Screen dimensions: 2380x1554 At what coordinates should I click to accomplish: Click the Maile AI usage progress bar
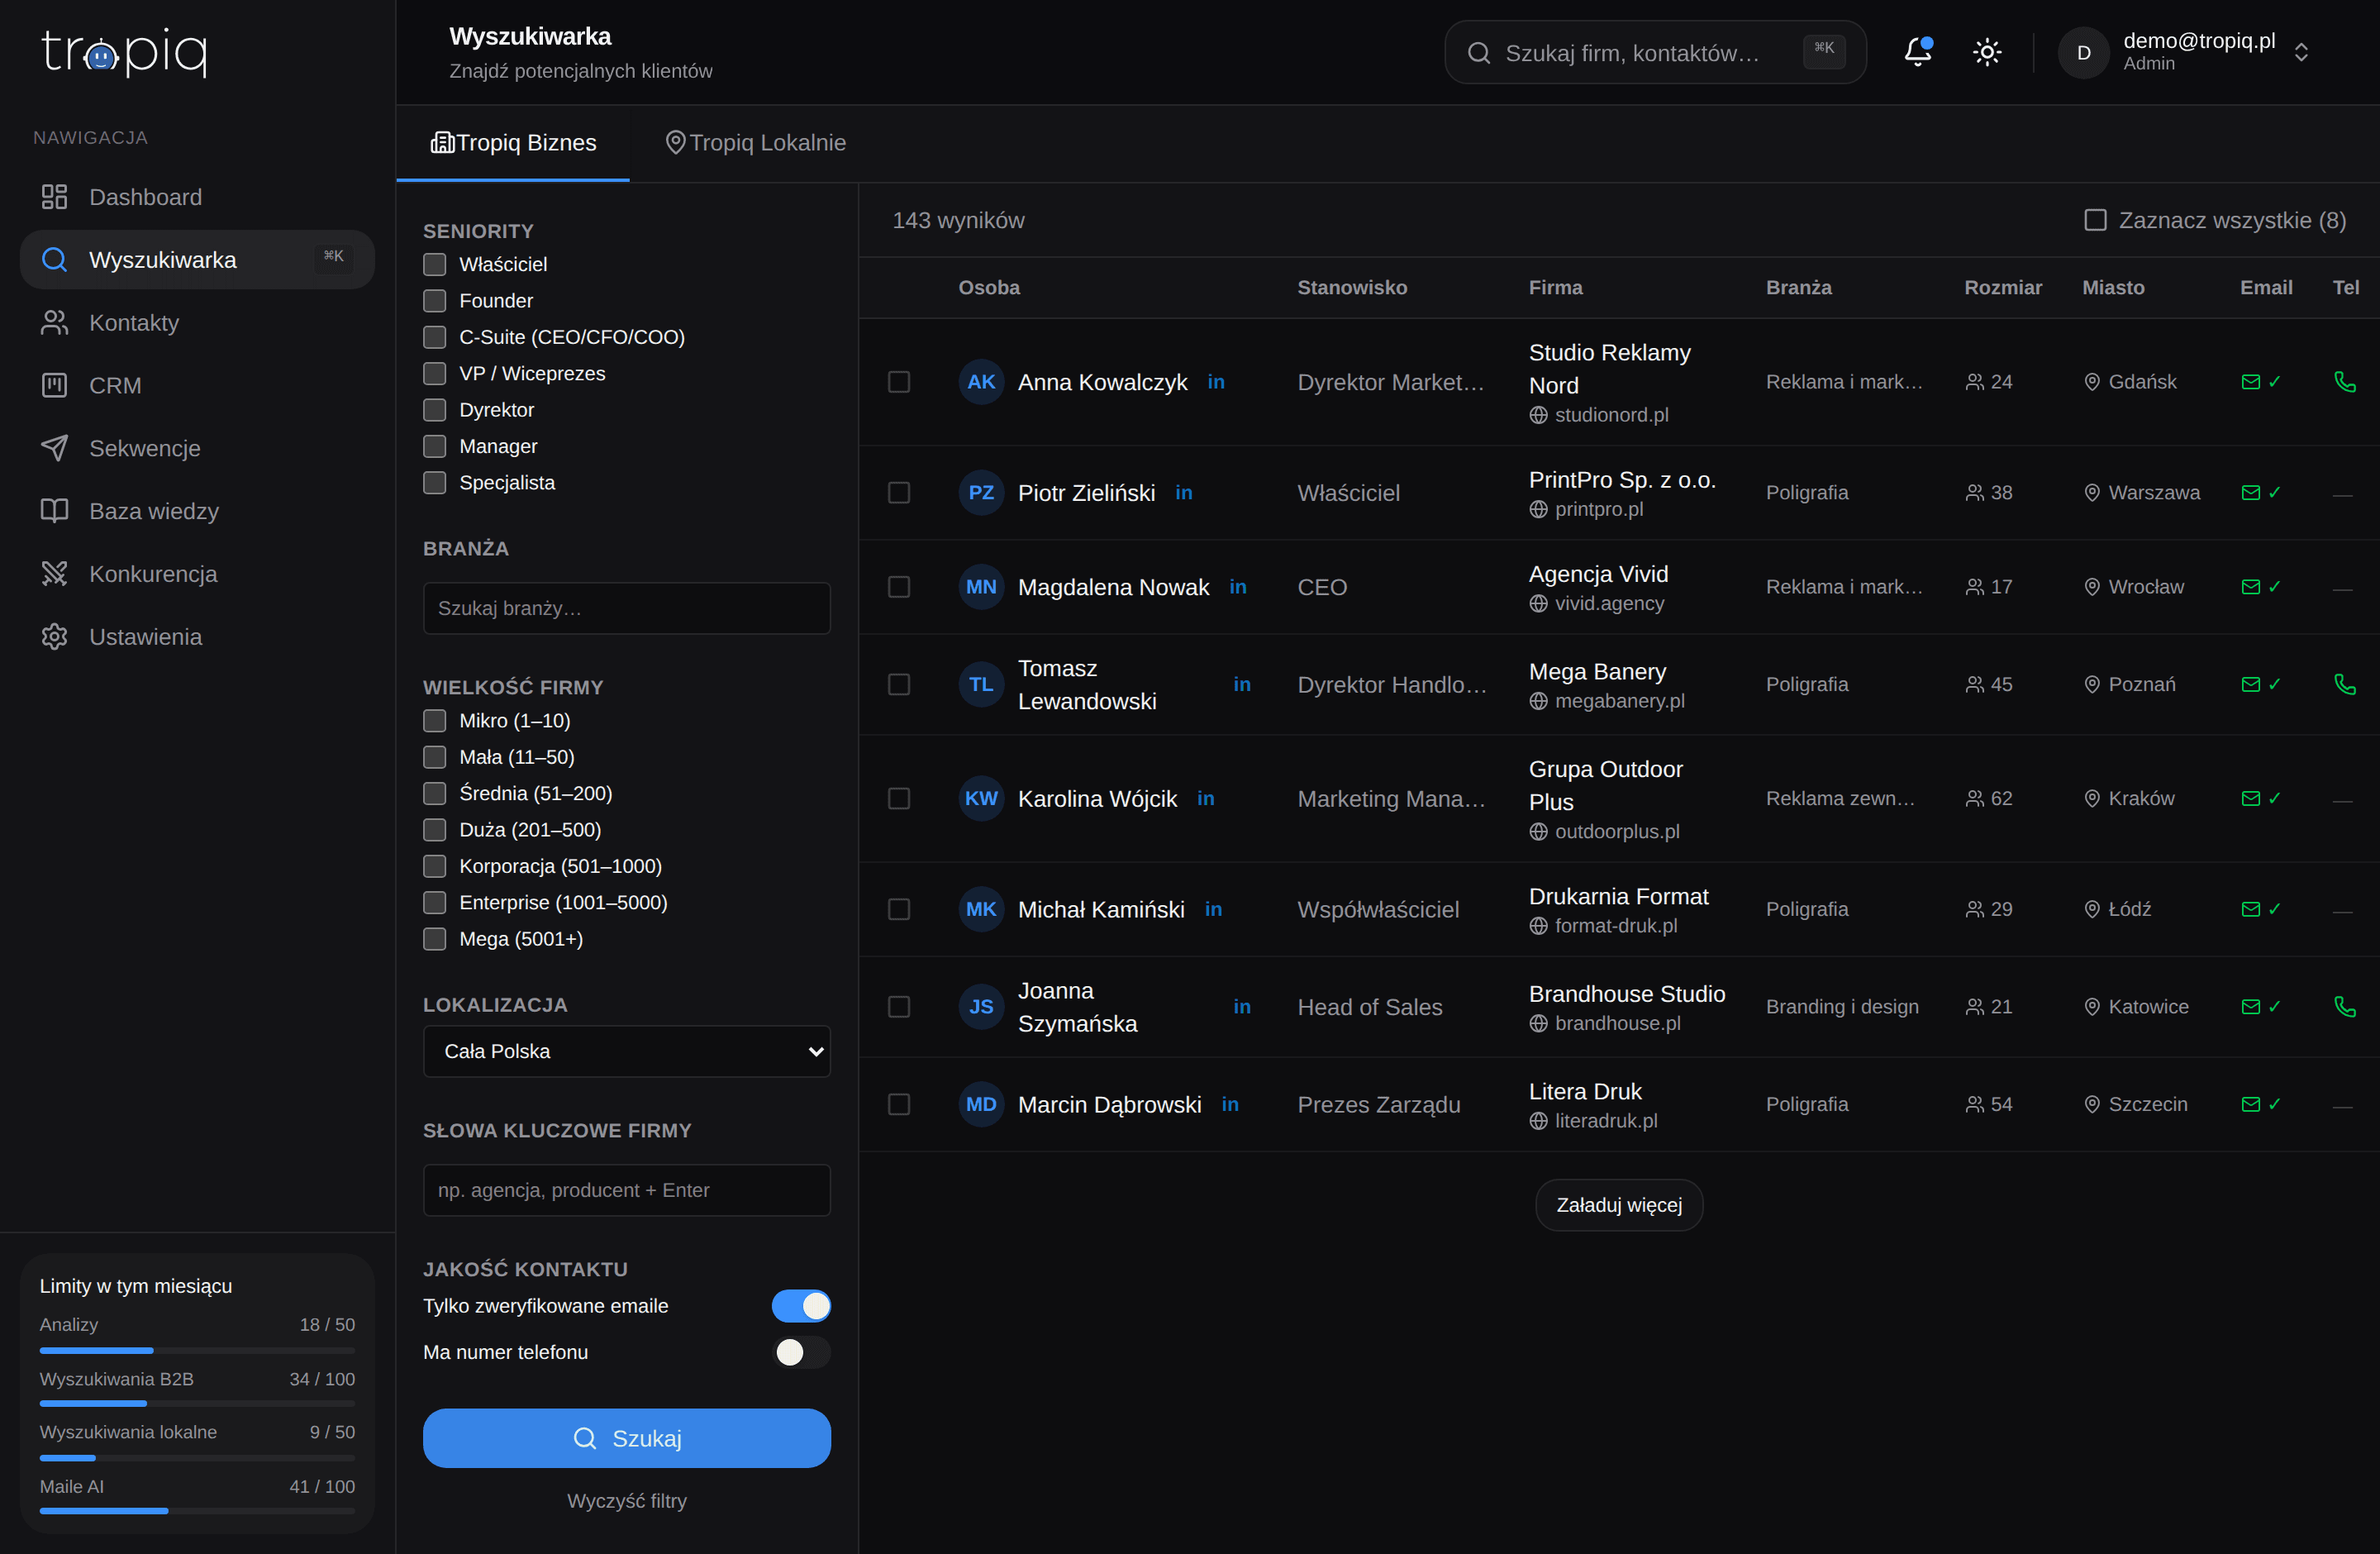(197, 1511)
